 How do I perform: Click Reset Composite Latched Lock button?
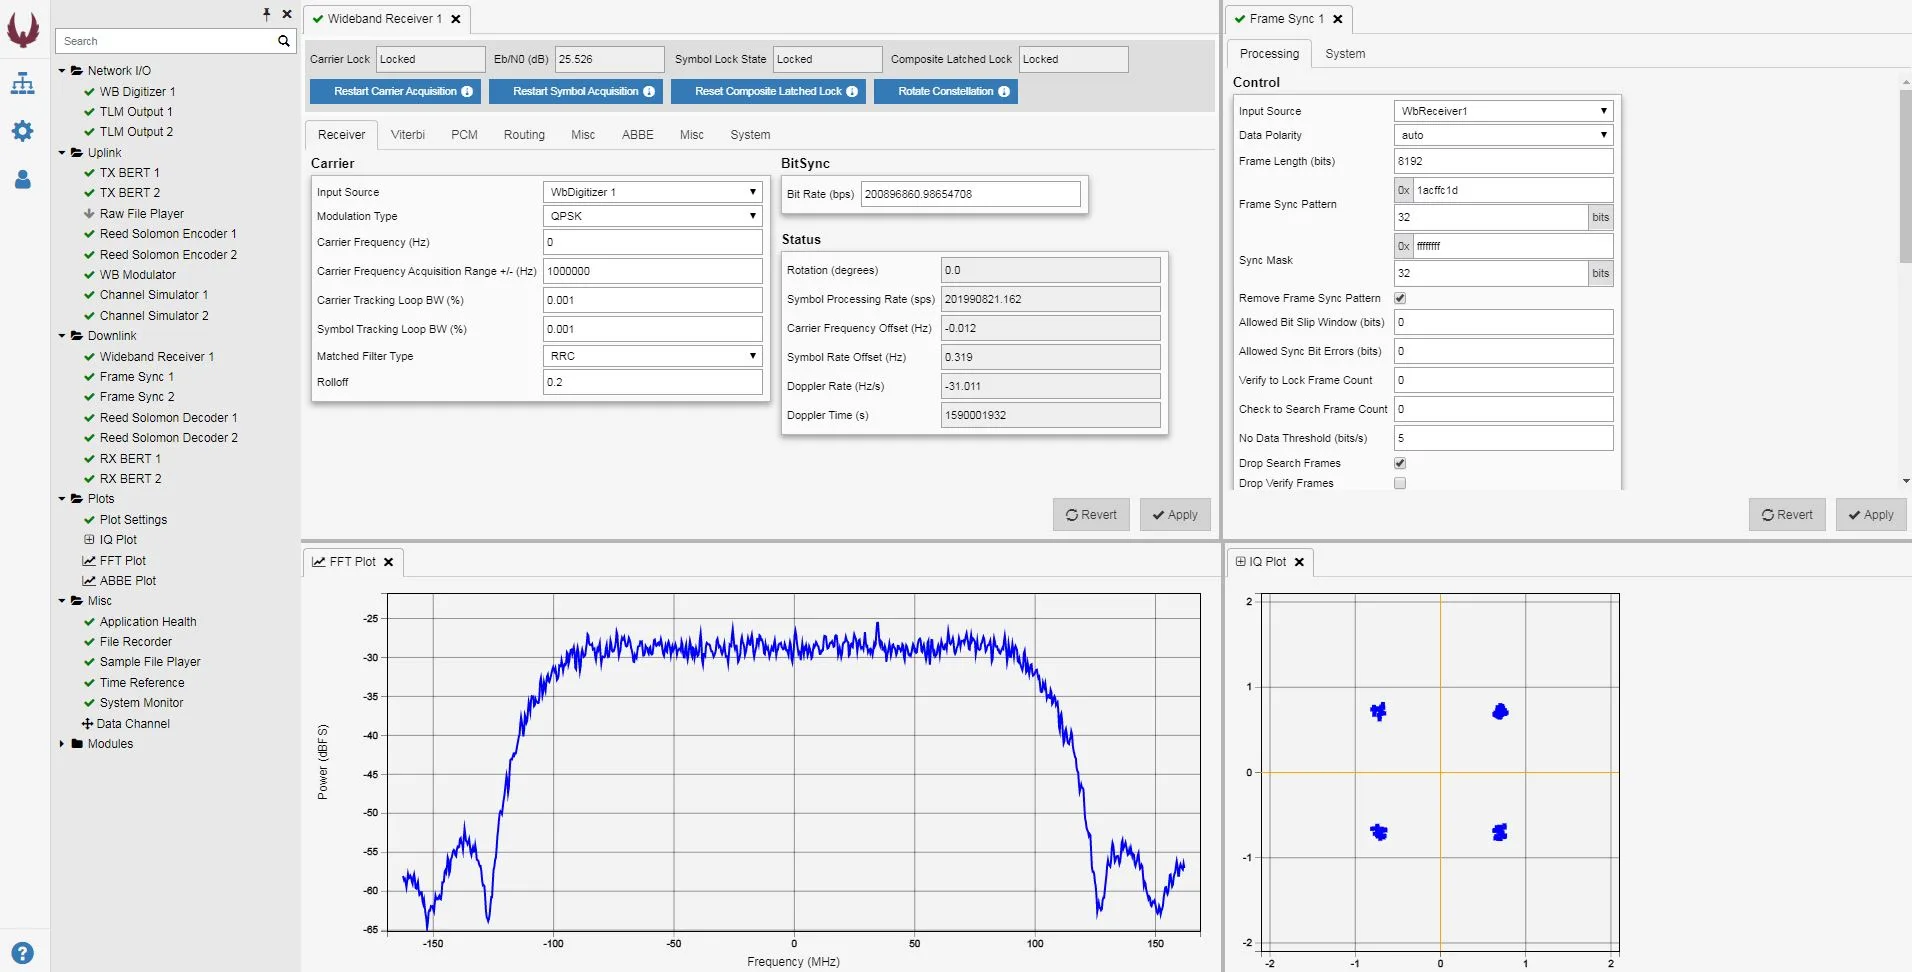(x=768, y=91)
